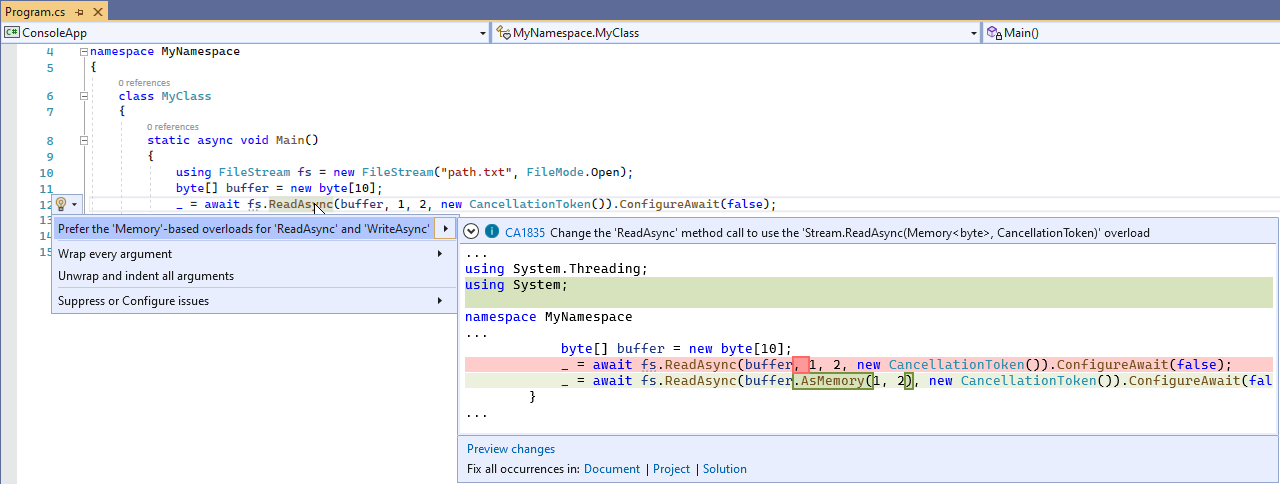Select 'Wrap every argument' menu item
The image size is (1280, 484).
115,254
